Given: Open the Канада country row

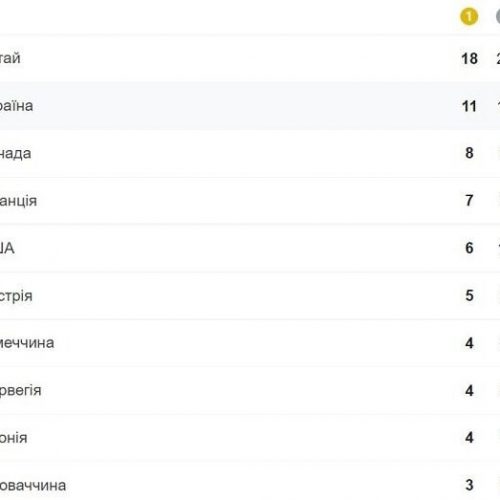Looking at the screenshot, I should (250, 153).
